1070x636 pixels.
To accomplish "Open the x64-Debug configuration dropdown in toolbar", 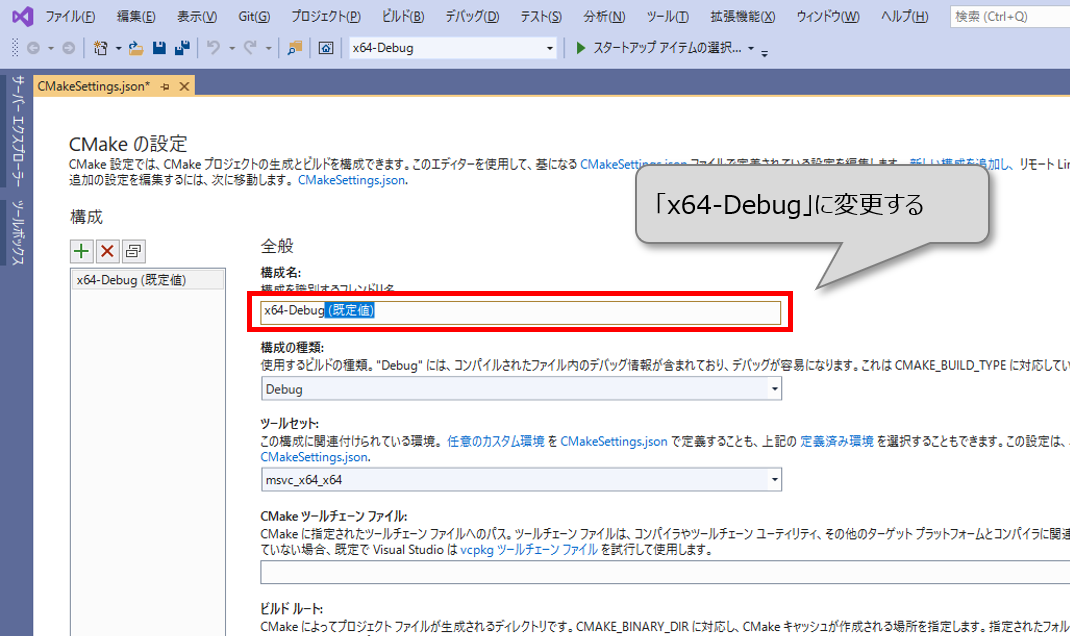I will click(x=453, y=48).
